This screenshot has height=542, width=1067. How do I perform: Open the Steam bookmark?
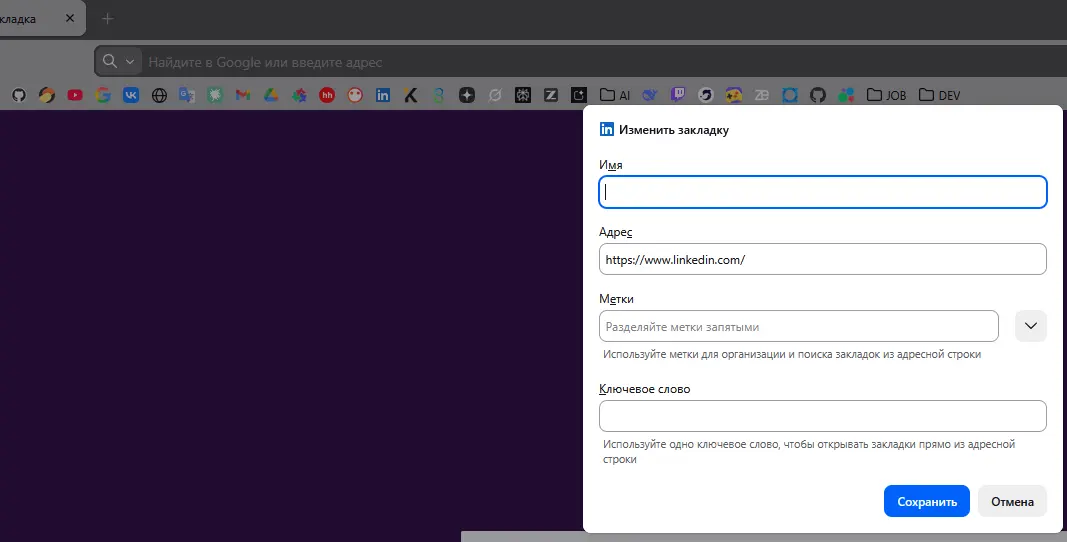tap(706, 95)
